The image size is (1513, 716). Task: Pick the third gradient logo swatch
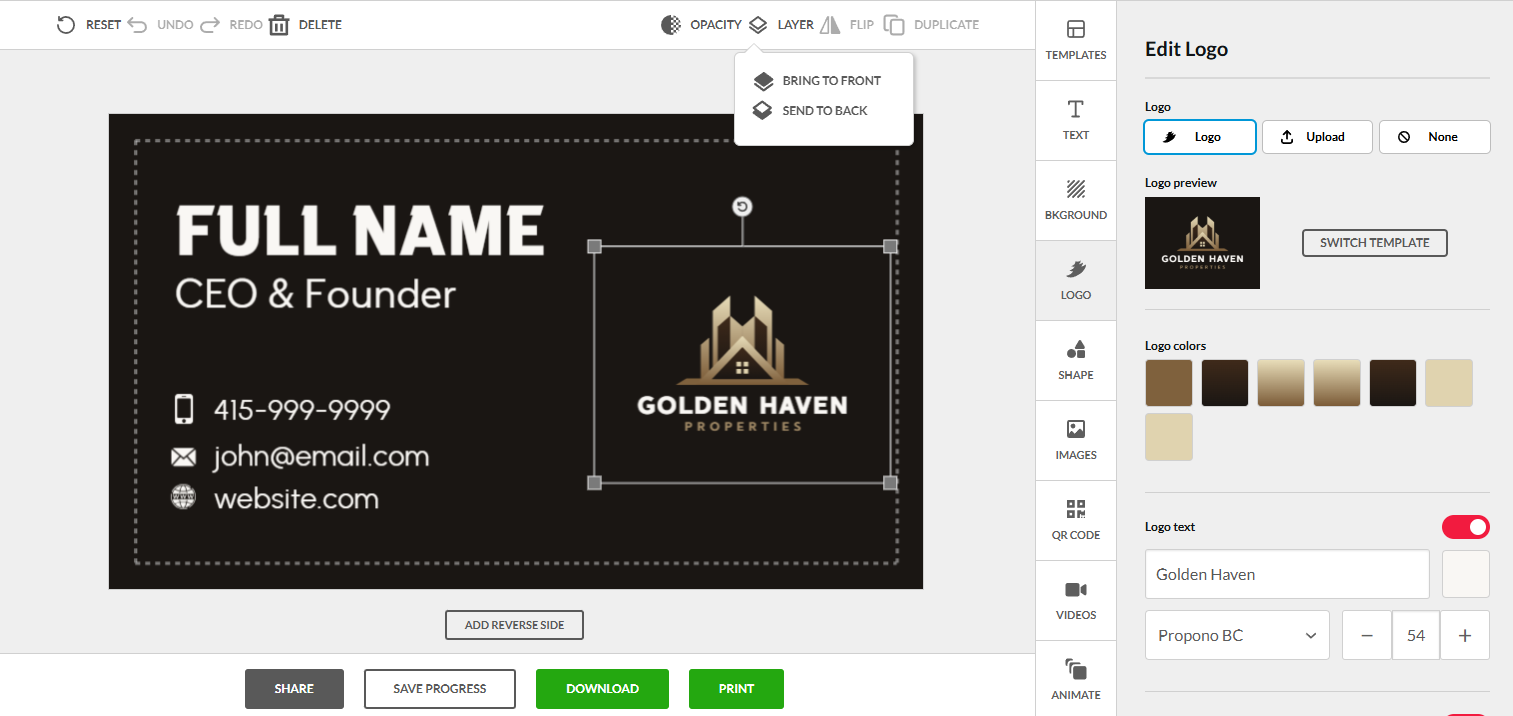click(1281, 383)
